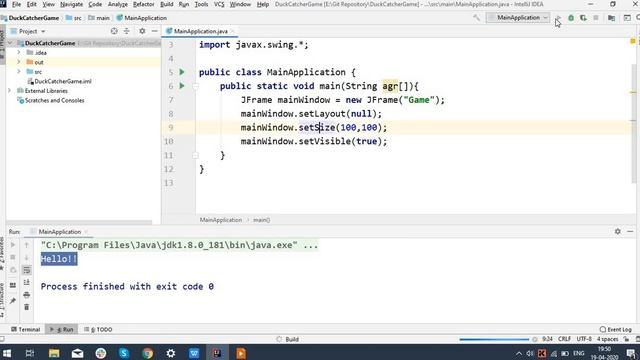Build project with hammer icon
The height and width of the screenshot is (360, 640).
(x=476, y=18)
